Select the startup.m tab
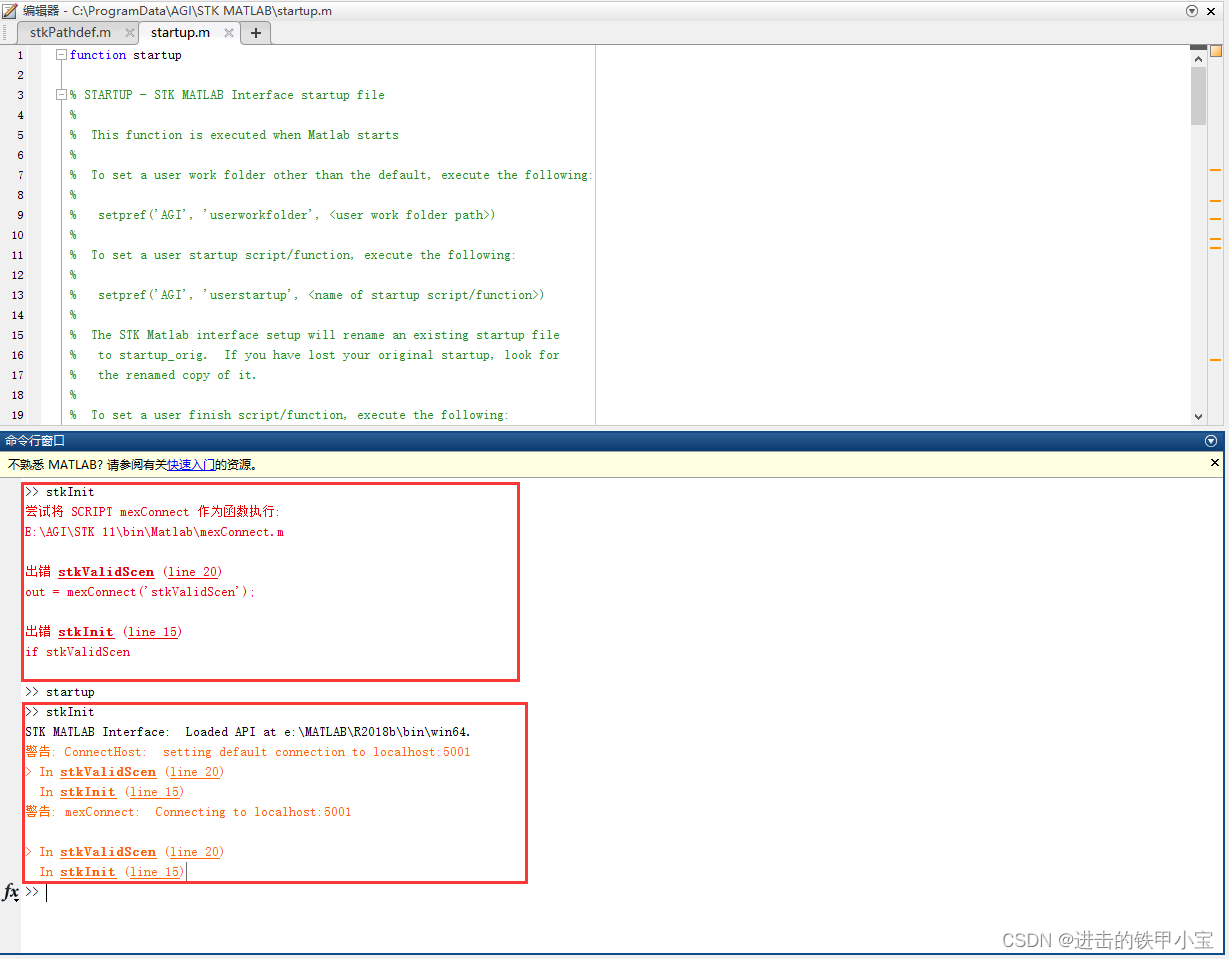 (x=180, y=32)
